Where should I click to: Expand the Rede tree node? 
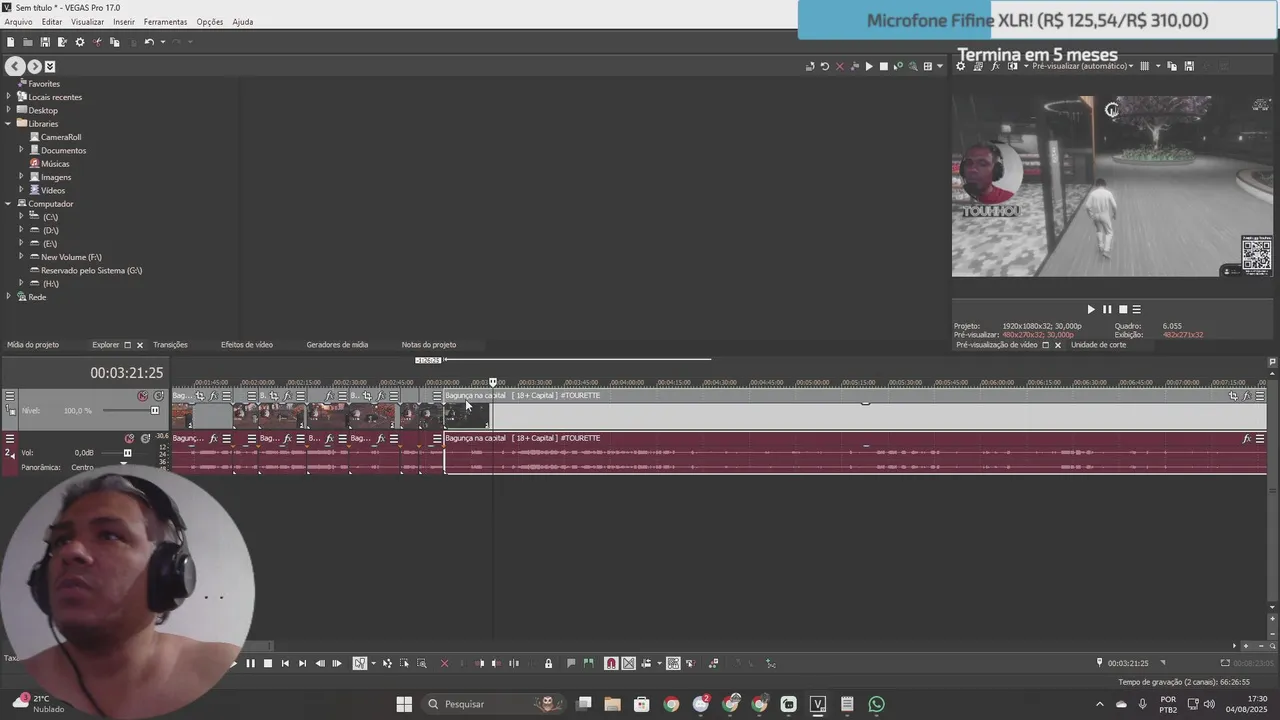(x=9, y=297)
